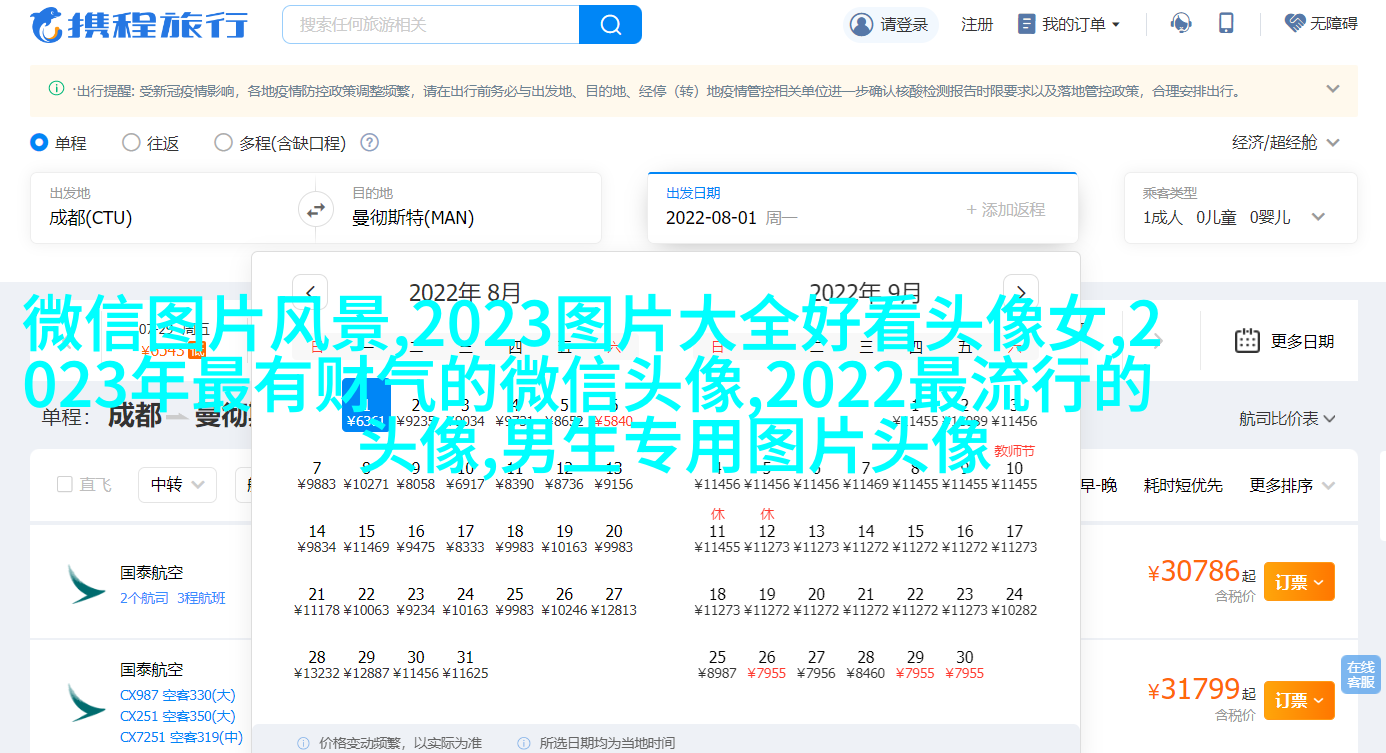The width and height of the screenshot is (1386, 753).
Task: Open 更多排序 sort dropdown
Action: point(1293,485)
